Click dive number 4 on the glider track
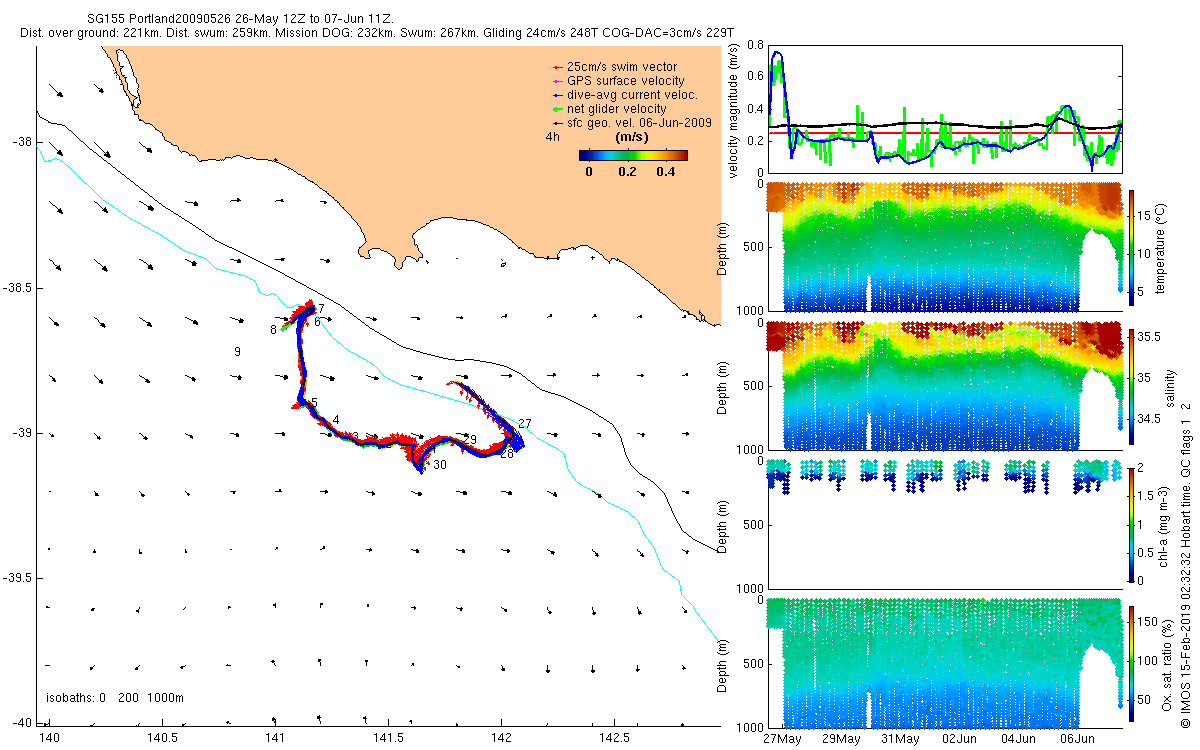The image size is (1200, 750). 336,420
